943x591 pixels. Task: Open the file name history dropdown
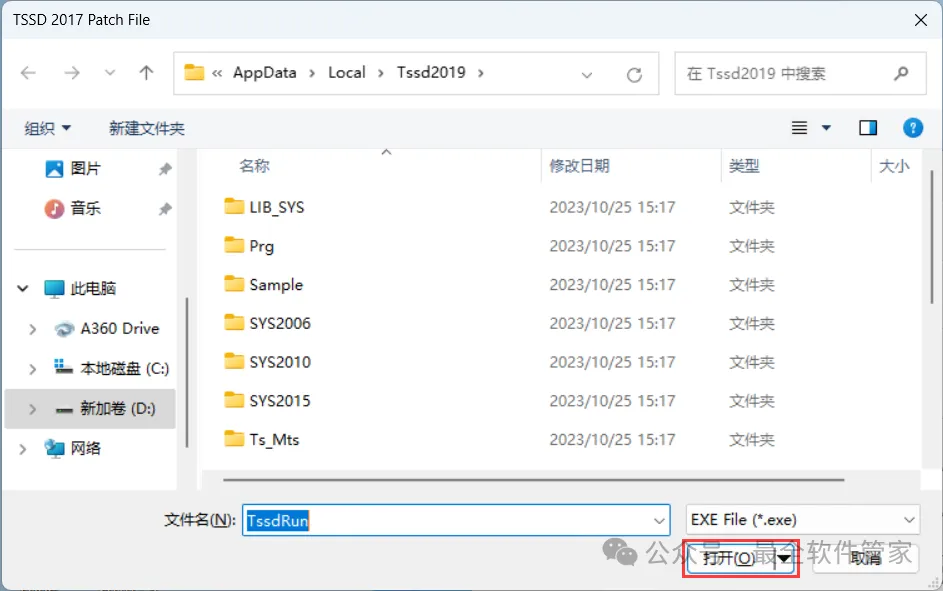tap(659, 521)
